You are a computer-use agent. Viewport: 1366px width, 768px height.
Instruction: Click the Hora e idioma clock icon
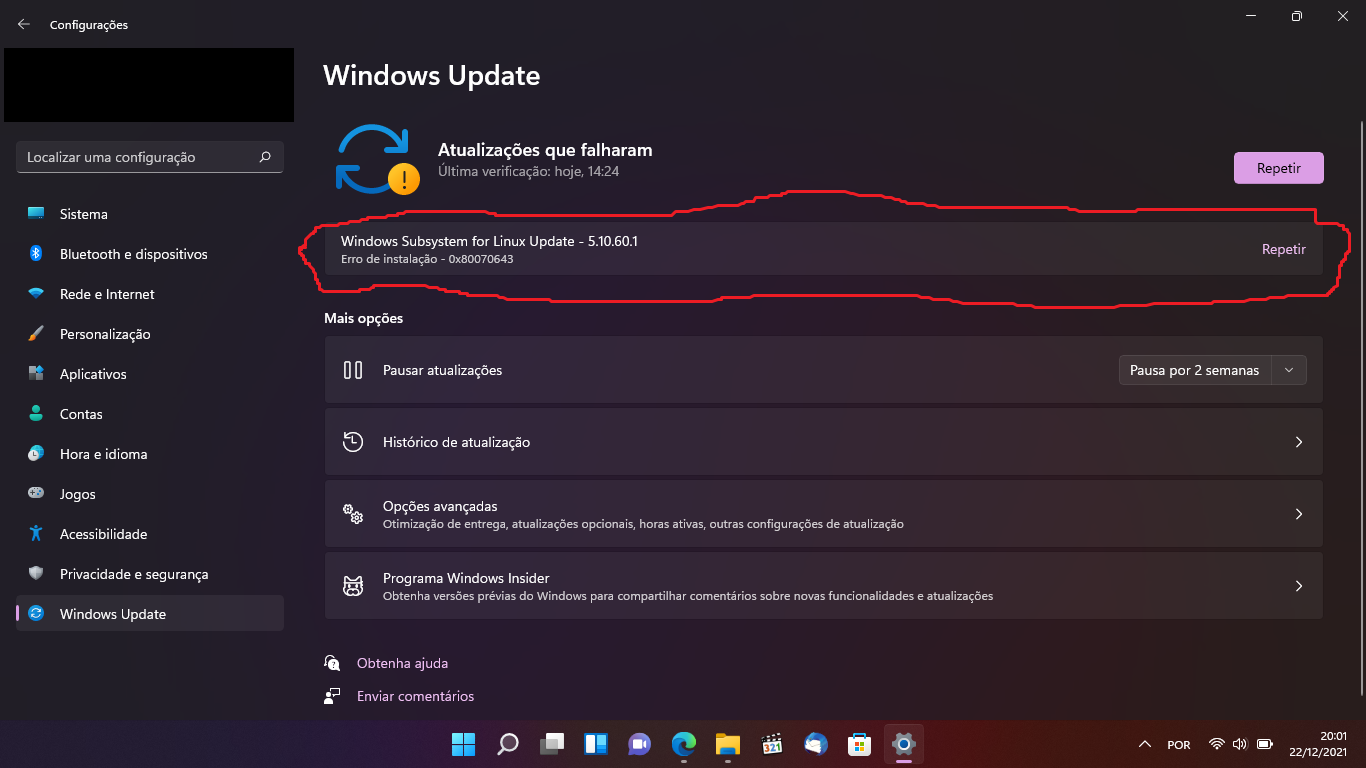click(36, 454)
